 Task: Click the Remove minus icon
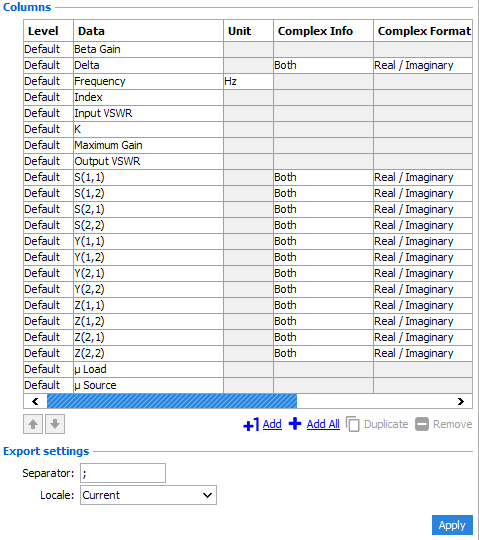422,424
